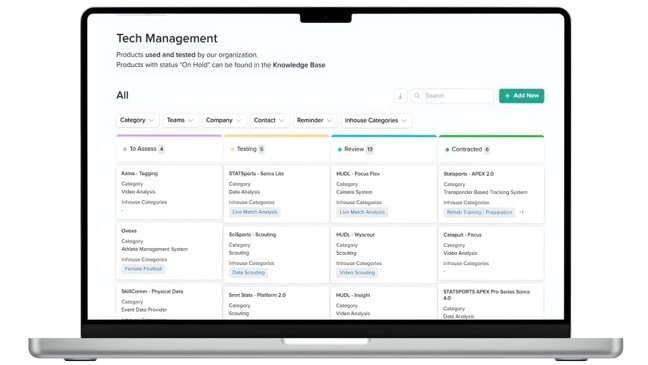Viewport: 648px width, 365px height.
Task: Open the Reminder filter dropdown
Action: [314, 120]
